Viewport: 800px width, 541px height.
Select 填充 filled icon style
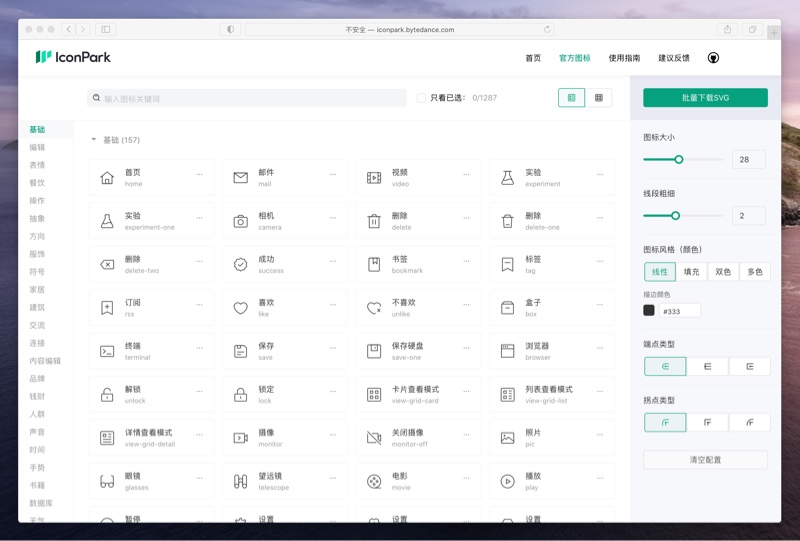[x=691, y=271]
